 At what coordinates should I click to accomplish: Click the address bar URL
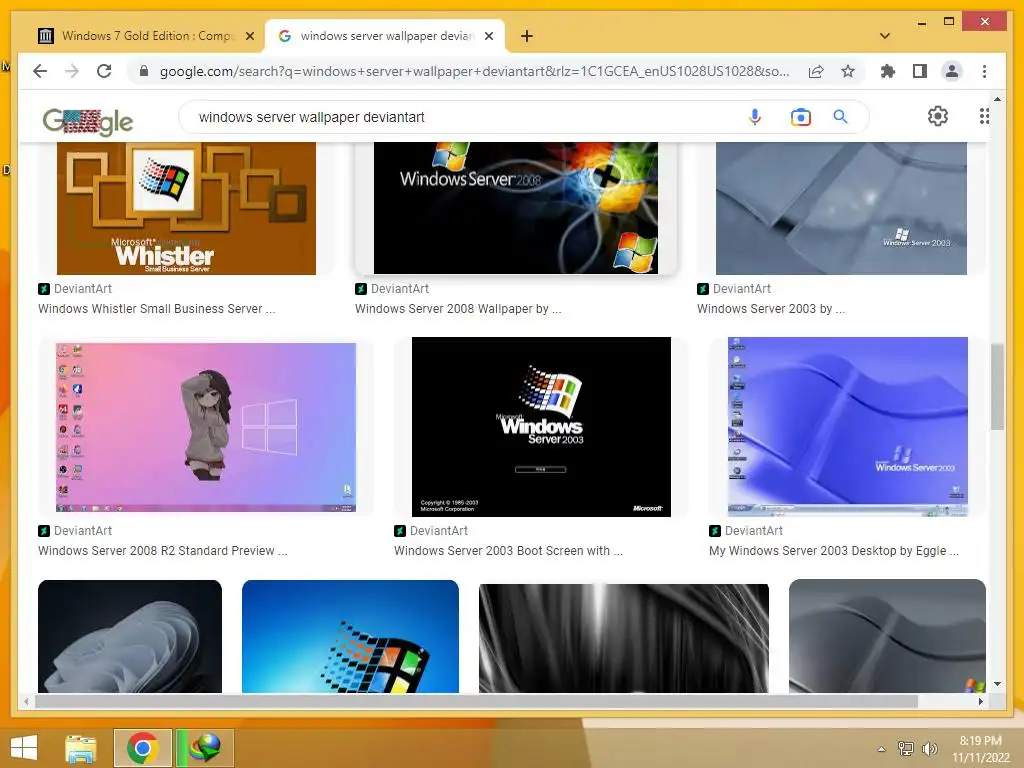(474, 71)
